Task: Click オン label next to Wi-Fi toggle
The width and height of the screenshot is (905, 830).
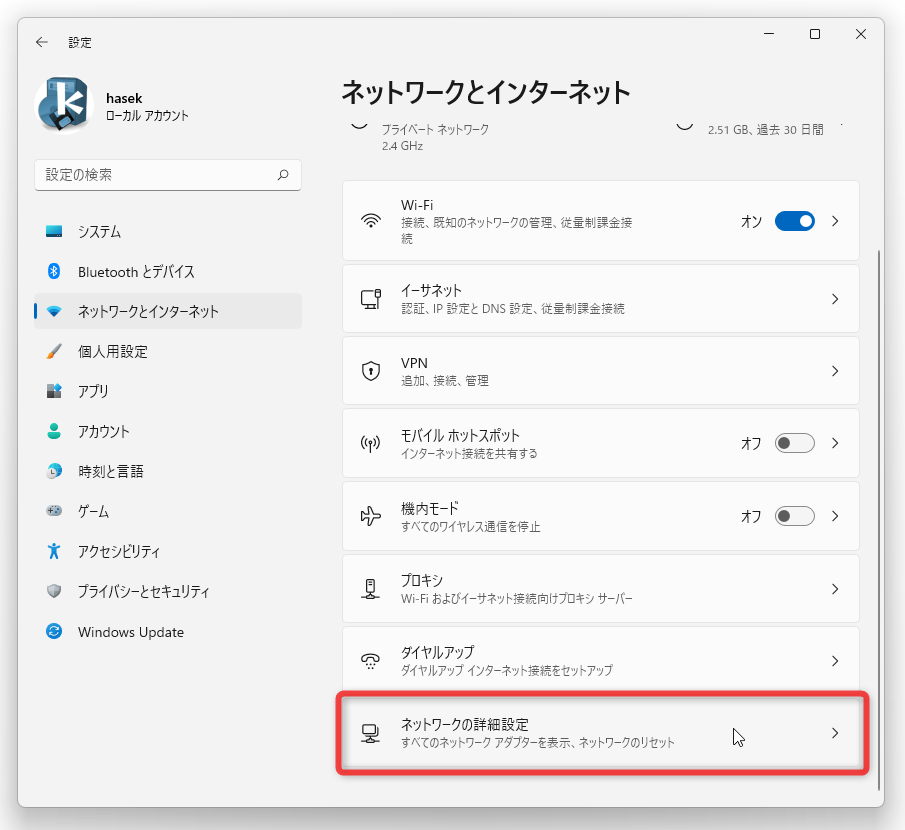Action: pyautogui.click(x=751, y=222)
